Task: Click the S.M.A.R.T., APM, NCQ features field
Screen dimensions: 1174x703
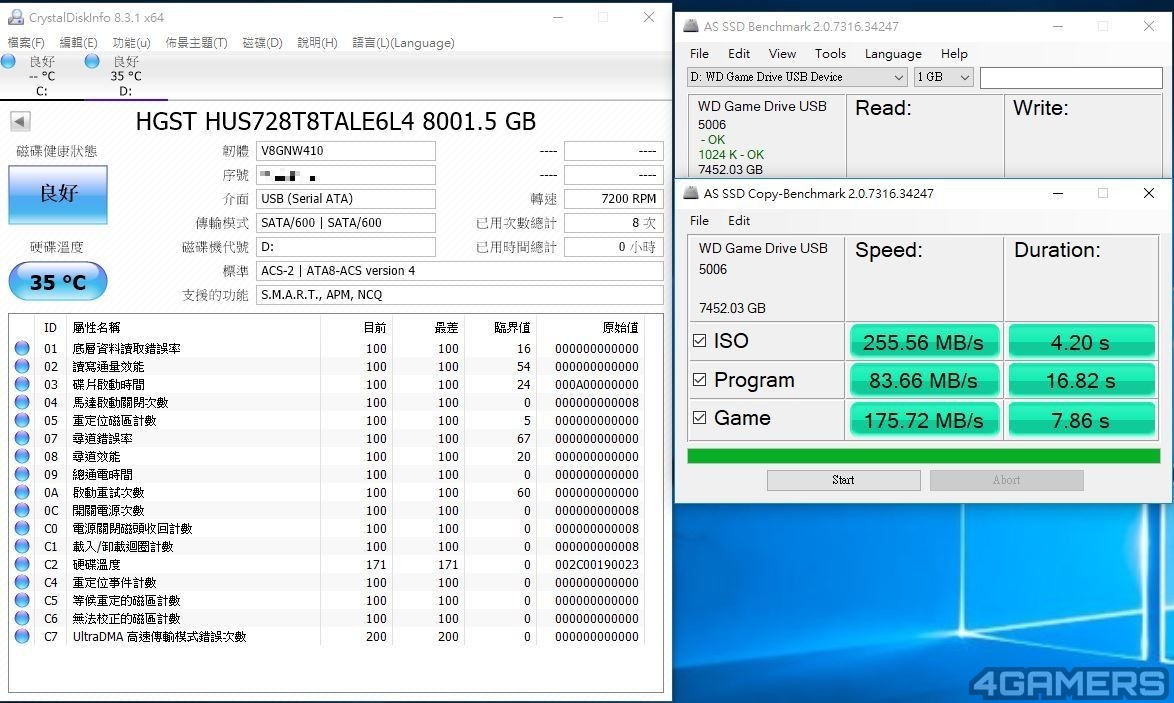Action: [x=459, y=295]
